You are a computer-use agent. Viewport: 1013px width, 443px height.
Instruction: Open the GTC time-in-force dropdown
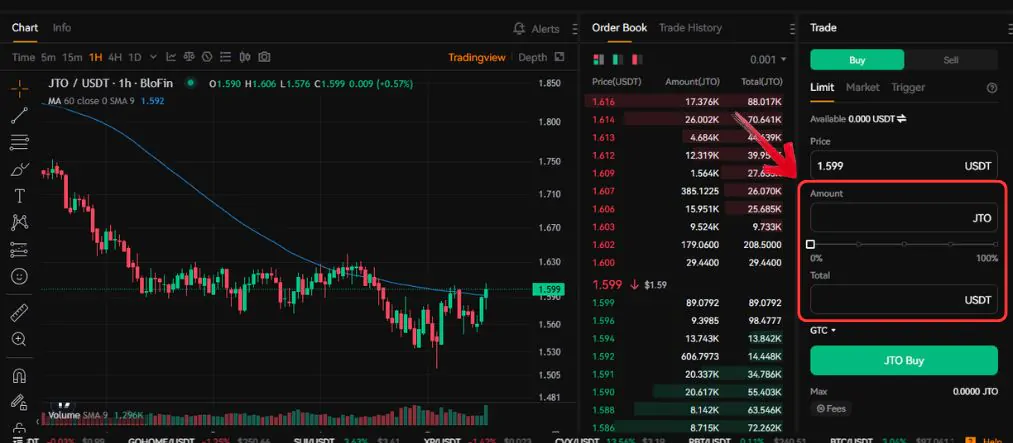[822, 330]
